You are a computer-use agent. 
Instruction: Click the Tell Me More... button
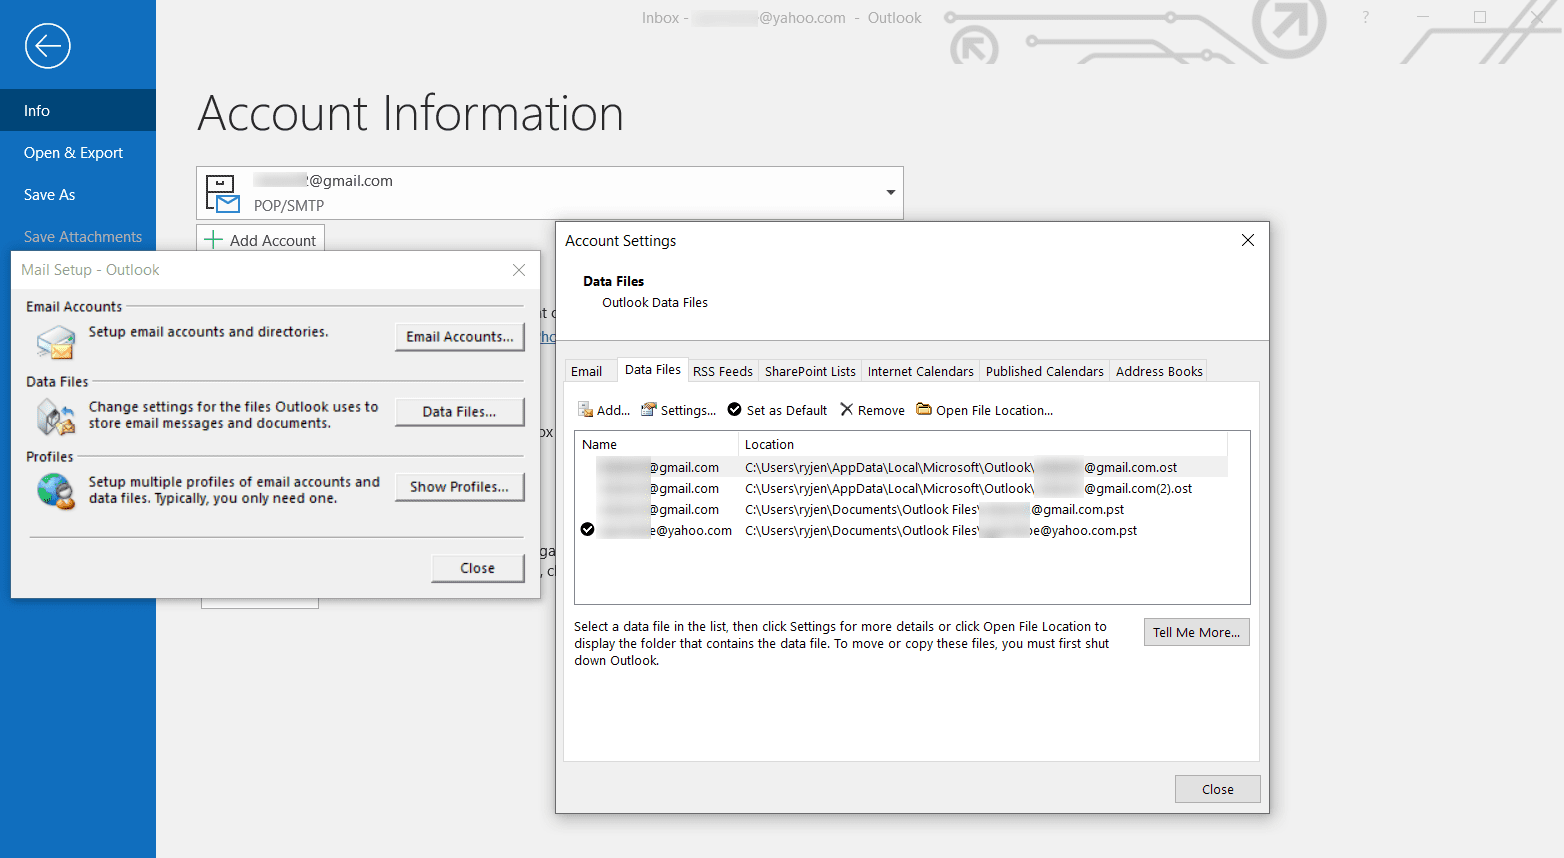click(x=1197, y=632)
